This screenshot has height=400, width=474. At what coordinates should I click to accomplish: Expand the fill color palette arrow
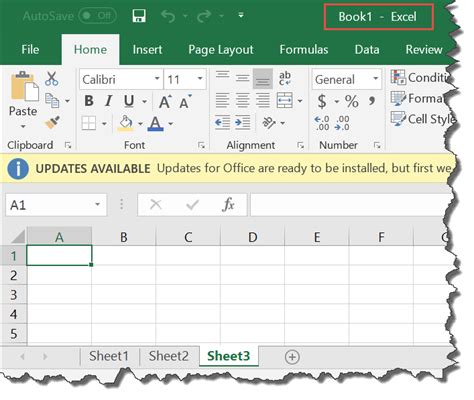coord(140,124)
